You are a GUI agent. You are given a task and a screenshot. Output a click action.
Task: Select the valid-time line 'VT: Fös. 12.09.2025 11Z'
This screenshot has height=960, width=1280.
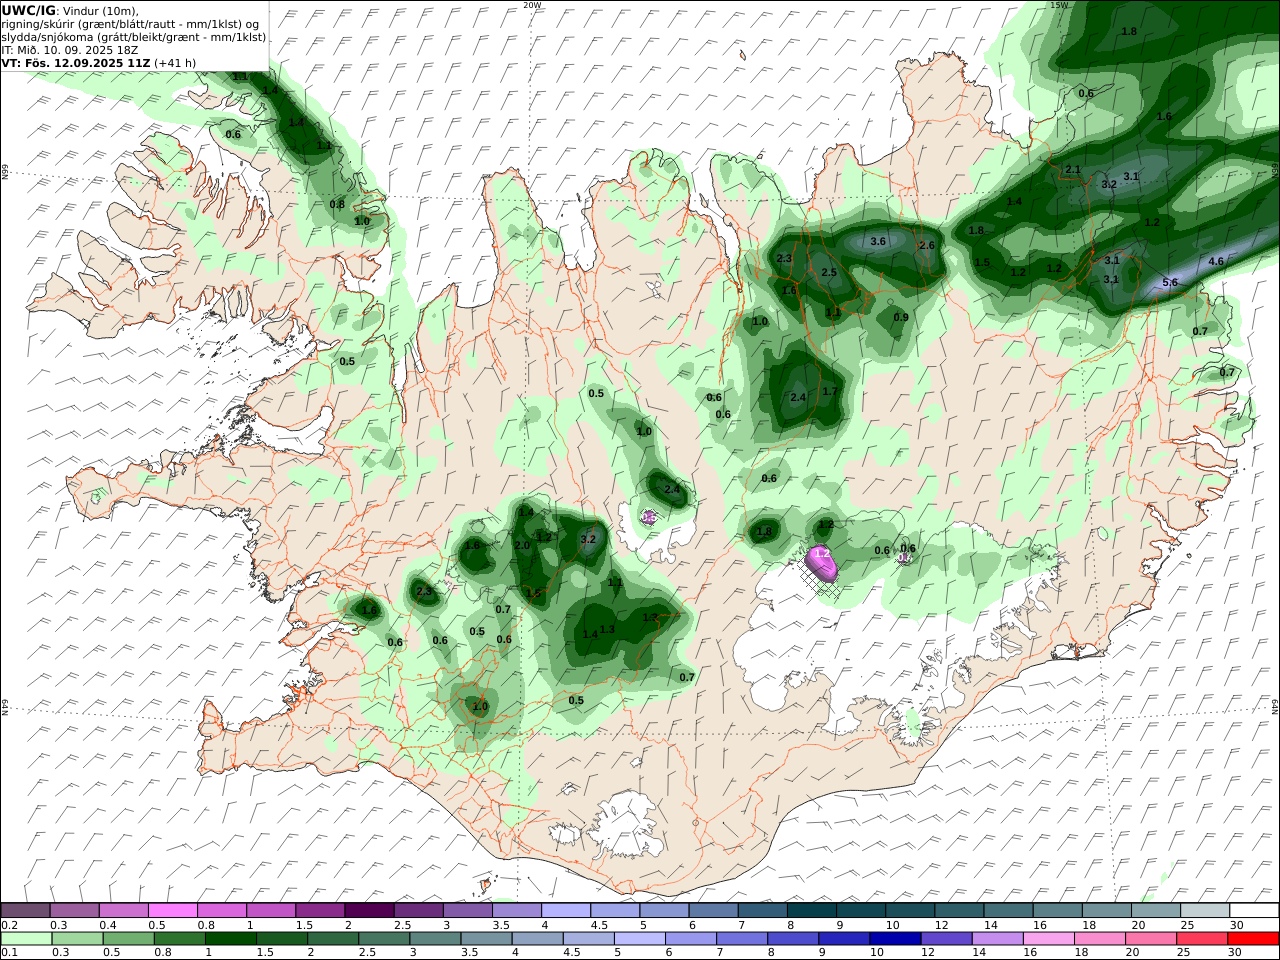(76, 62)
